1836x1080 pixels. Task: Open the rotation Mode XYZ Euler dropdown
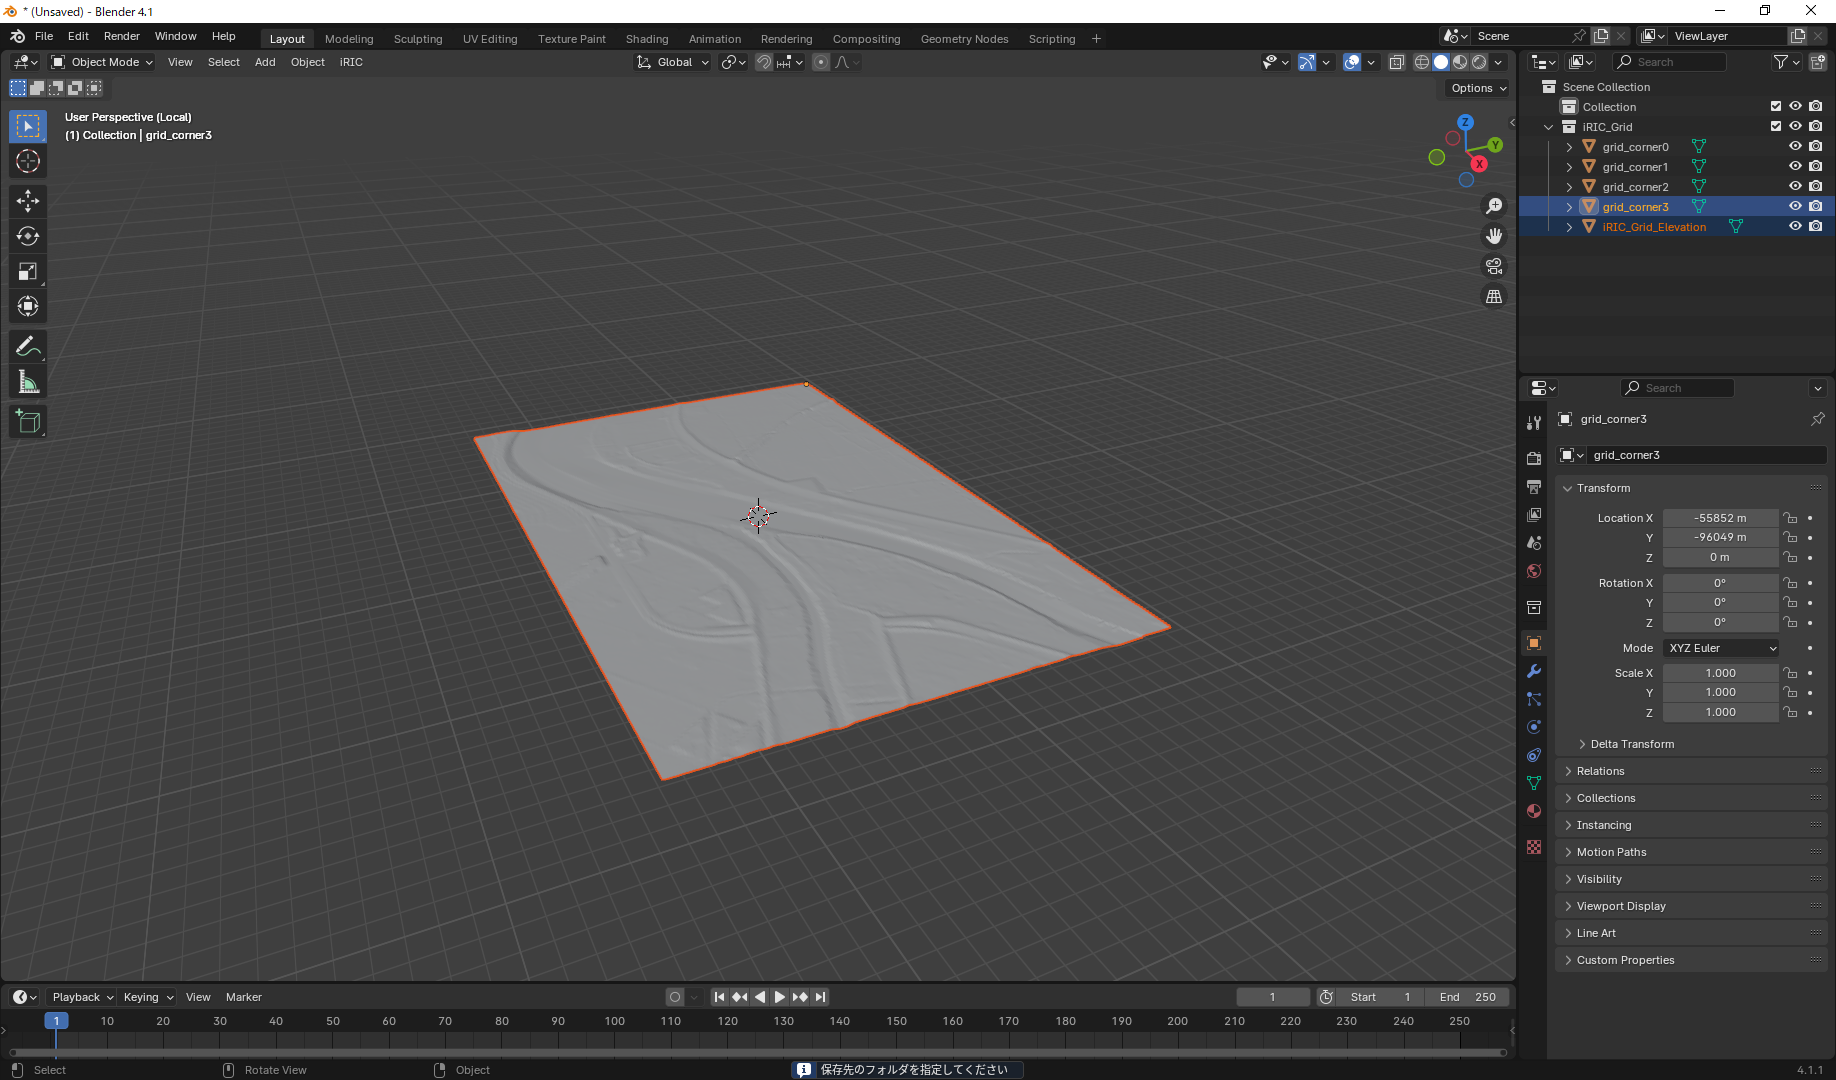click(1721, 648)
